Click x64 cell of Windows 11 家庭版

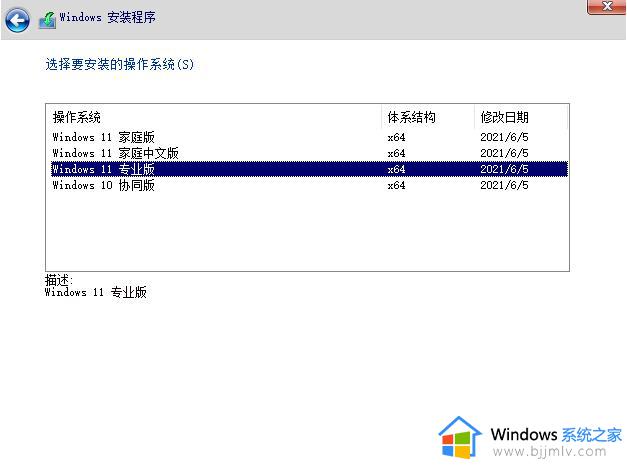[396, 137]
